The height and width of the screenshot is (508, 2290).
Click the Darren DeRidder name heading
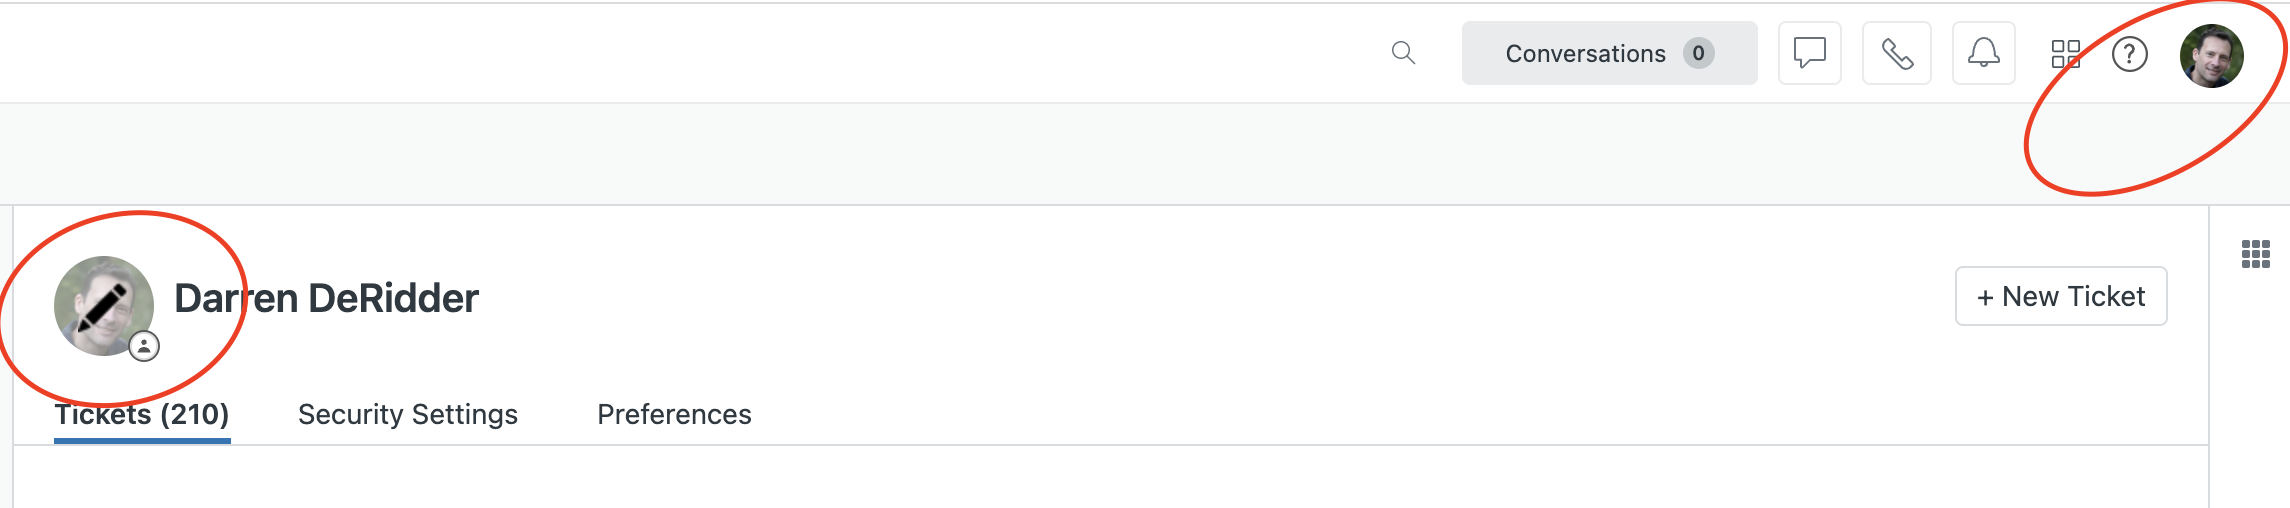coord(326,298)
